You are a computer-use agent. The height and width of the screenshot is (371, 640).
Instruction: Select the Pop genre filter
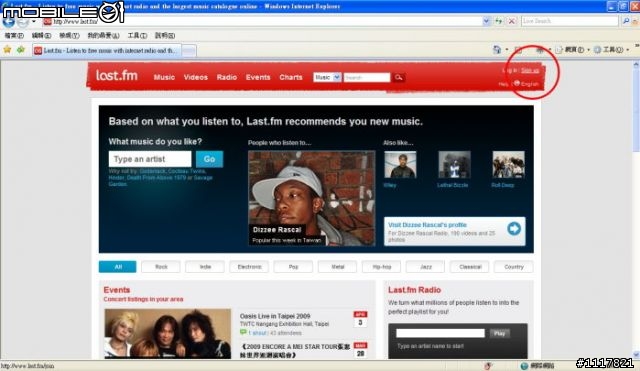[x=293, y=267]
